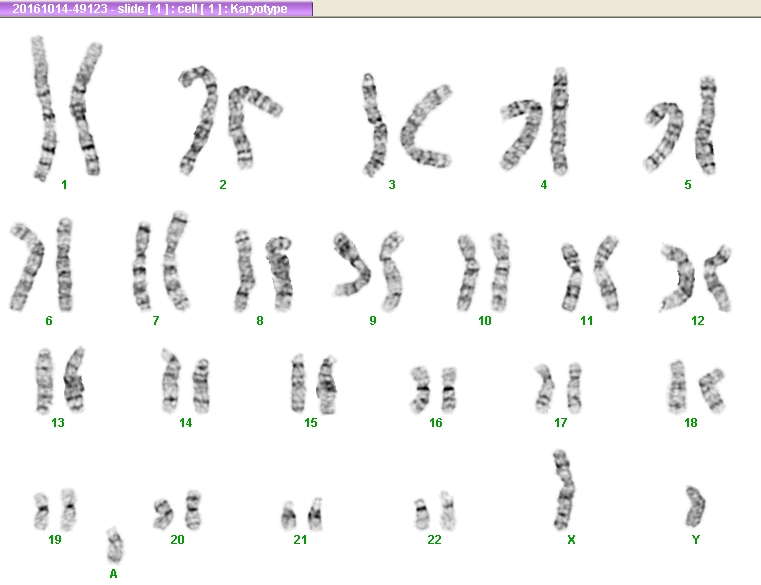Screen dimensions: 761x585
Task: Click the green label "8"
Action: 260,320
